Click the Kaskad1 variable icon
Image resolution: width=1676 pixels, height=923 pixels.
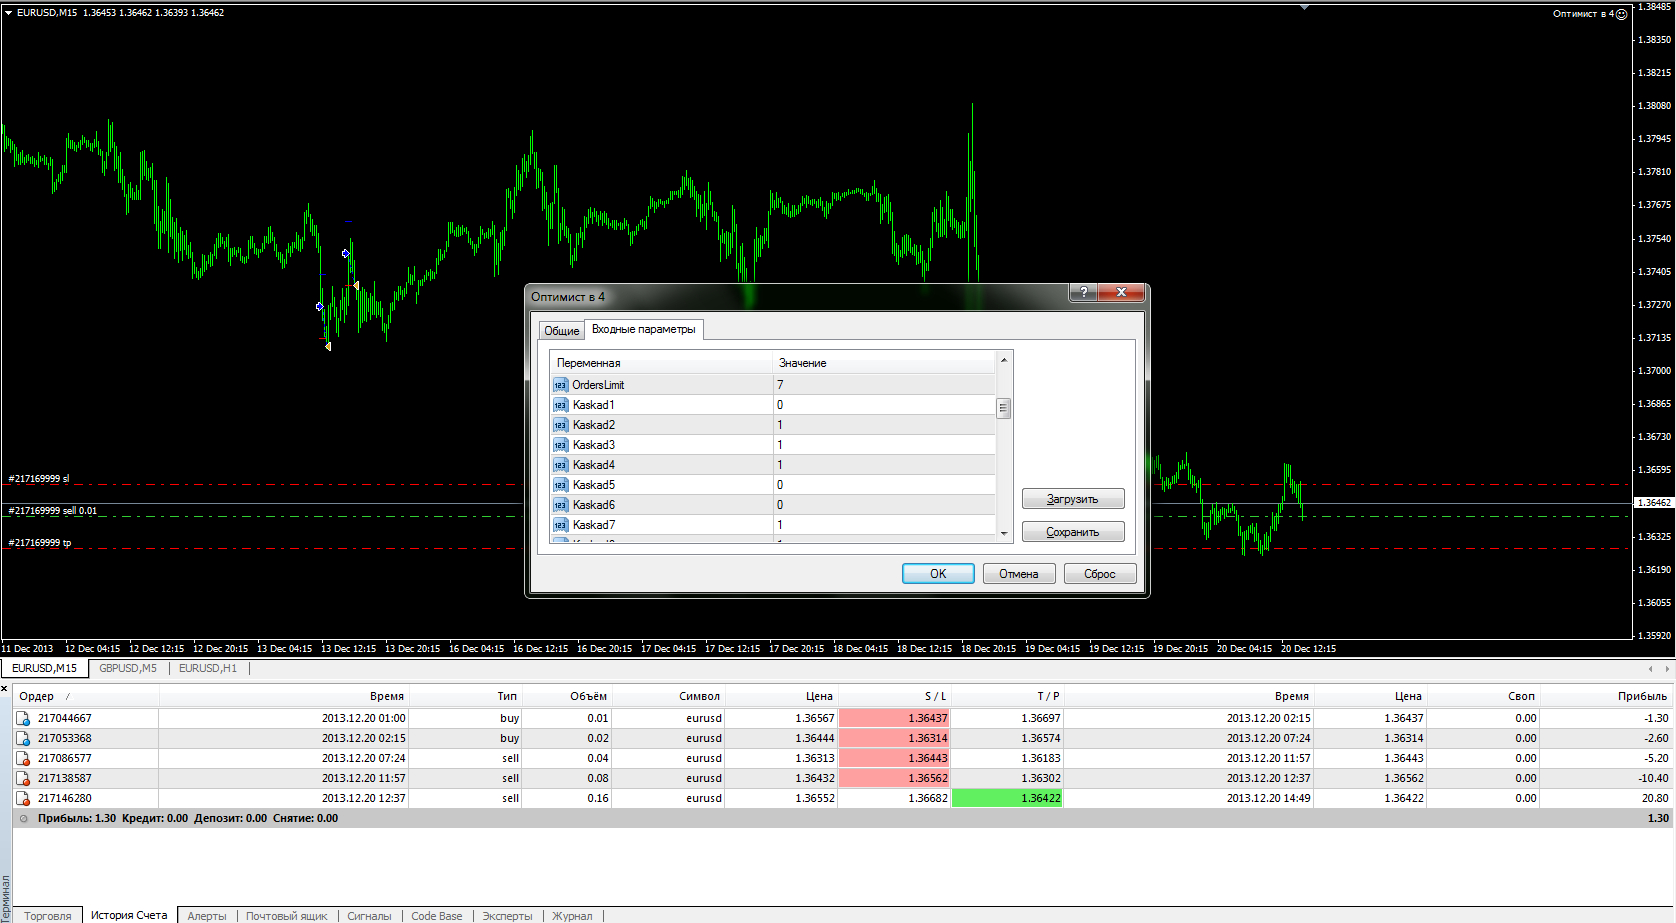click(560, 405)
